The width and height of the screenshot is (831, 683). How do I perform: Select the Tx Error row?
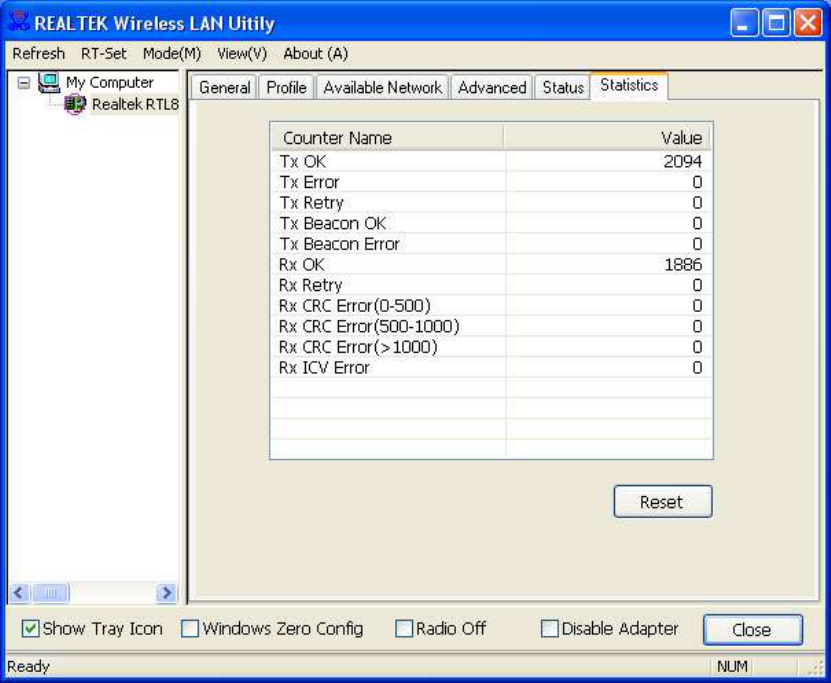pos(491,182)
